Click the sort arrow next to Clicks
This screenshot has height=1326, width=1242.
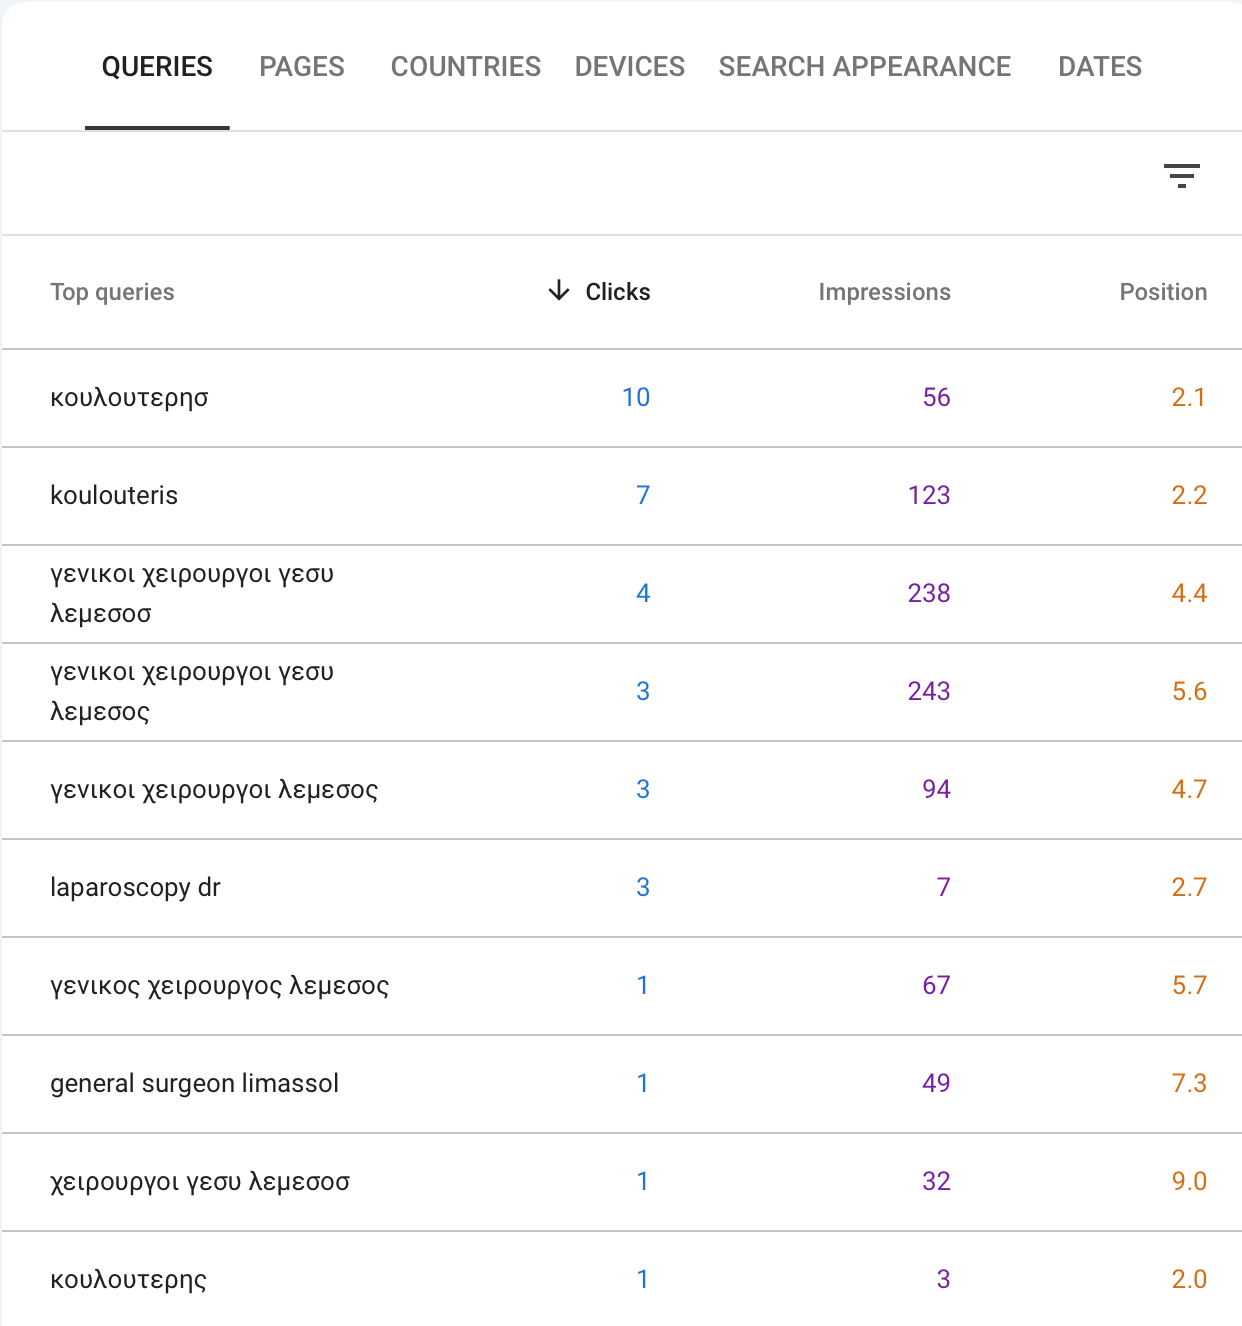558,292
